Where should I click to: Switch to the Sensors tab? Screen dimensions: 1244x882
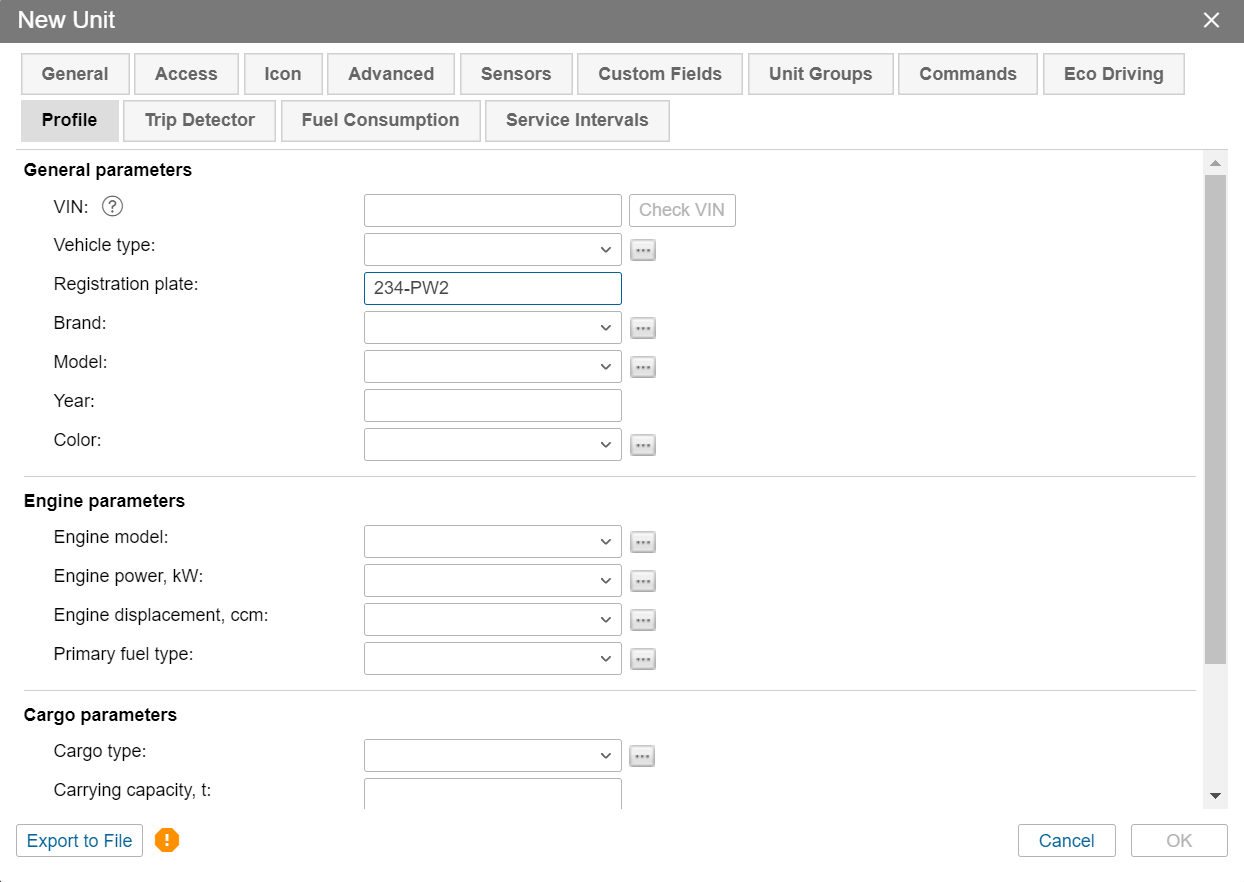[x=516, y=74]
